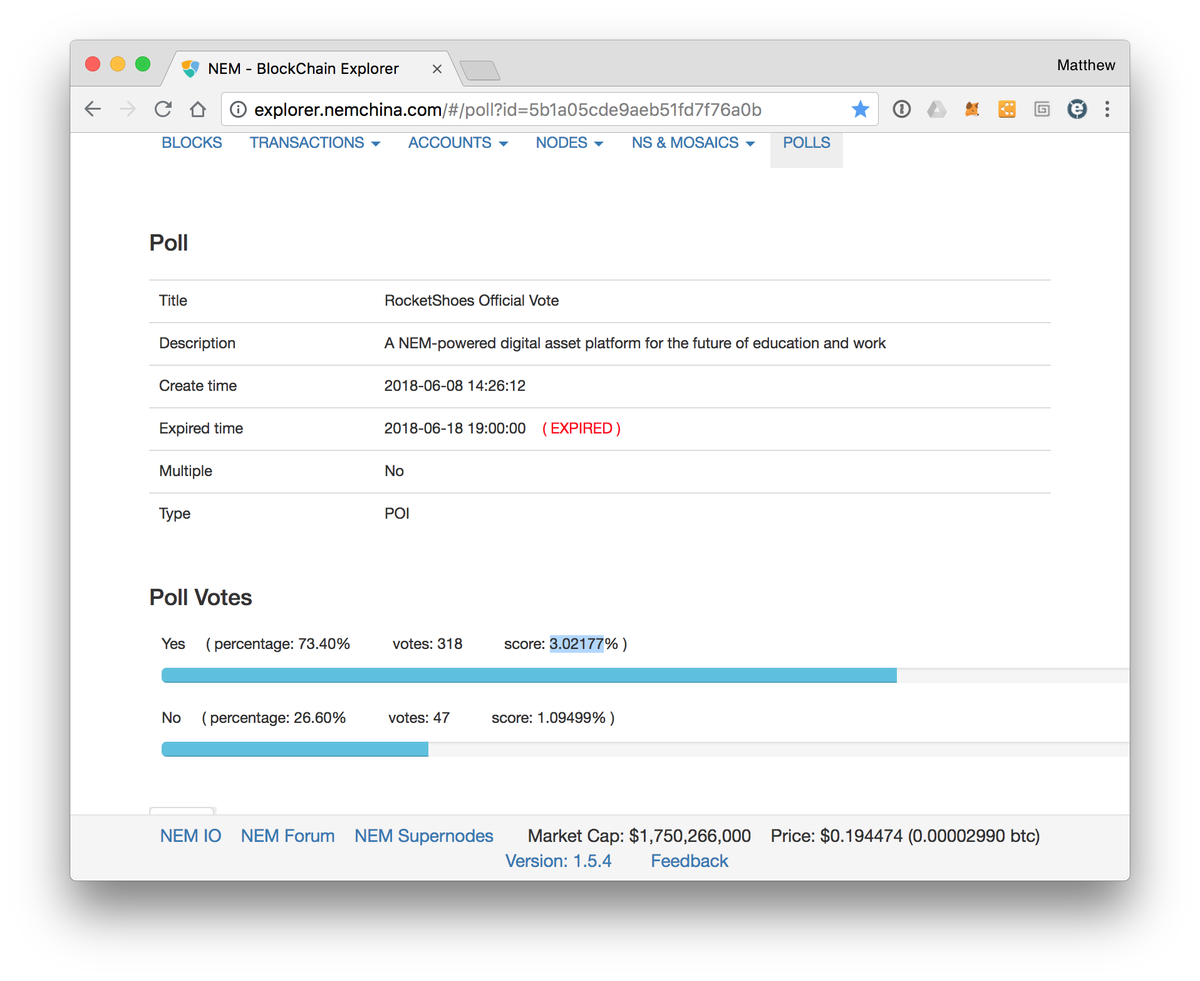Click the orange share extension icon
This screenshot has height=981, width=1200.
coord(1007,110)
